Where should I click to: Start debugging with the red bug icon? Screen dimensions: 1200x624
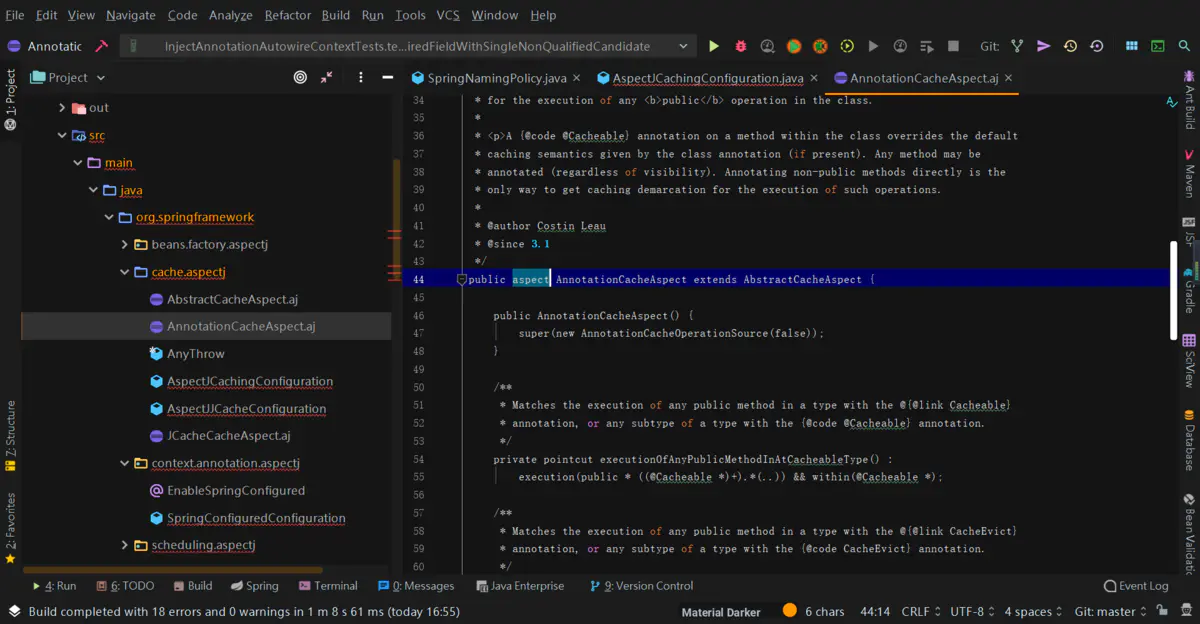tap(741, 46)
